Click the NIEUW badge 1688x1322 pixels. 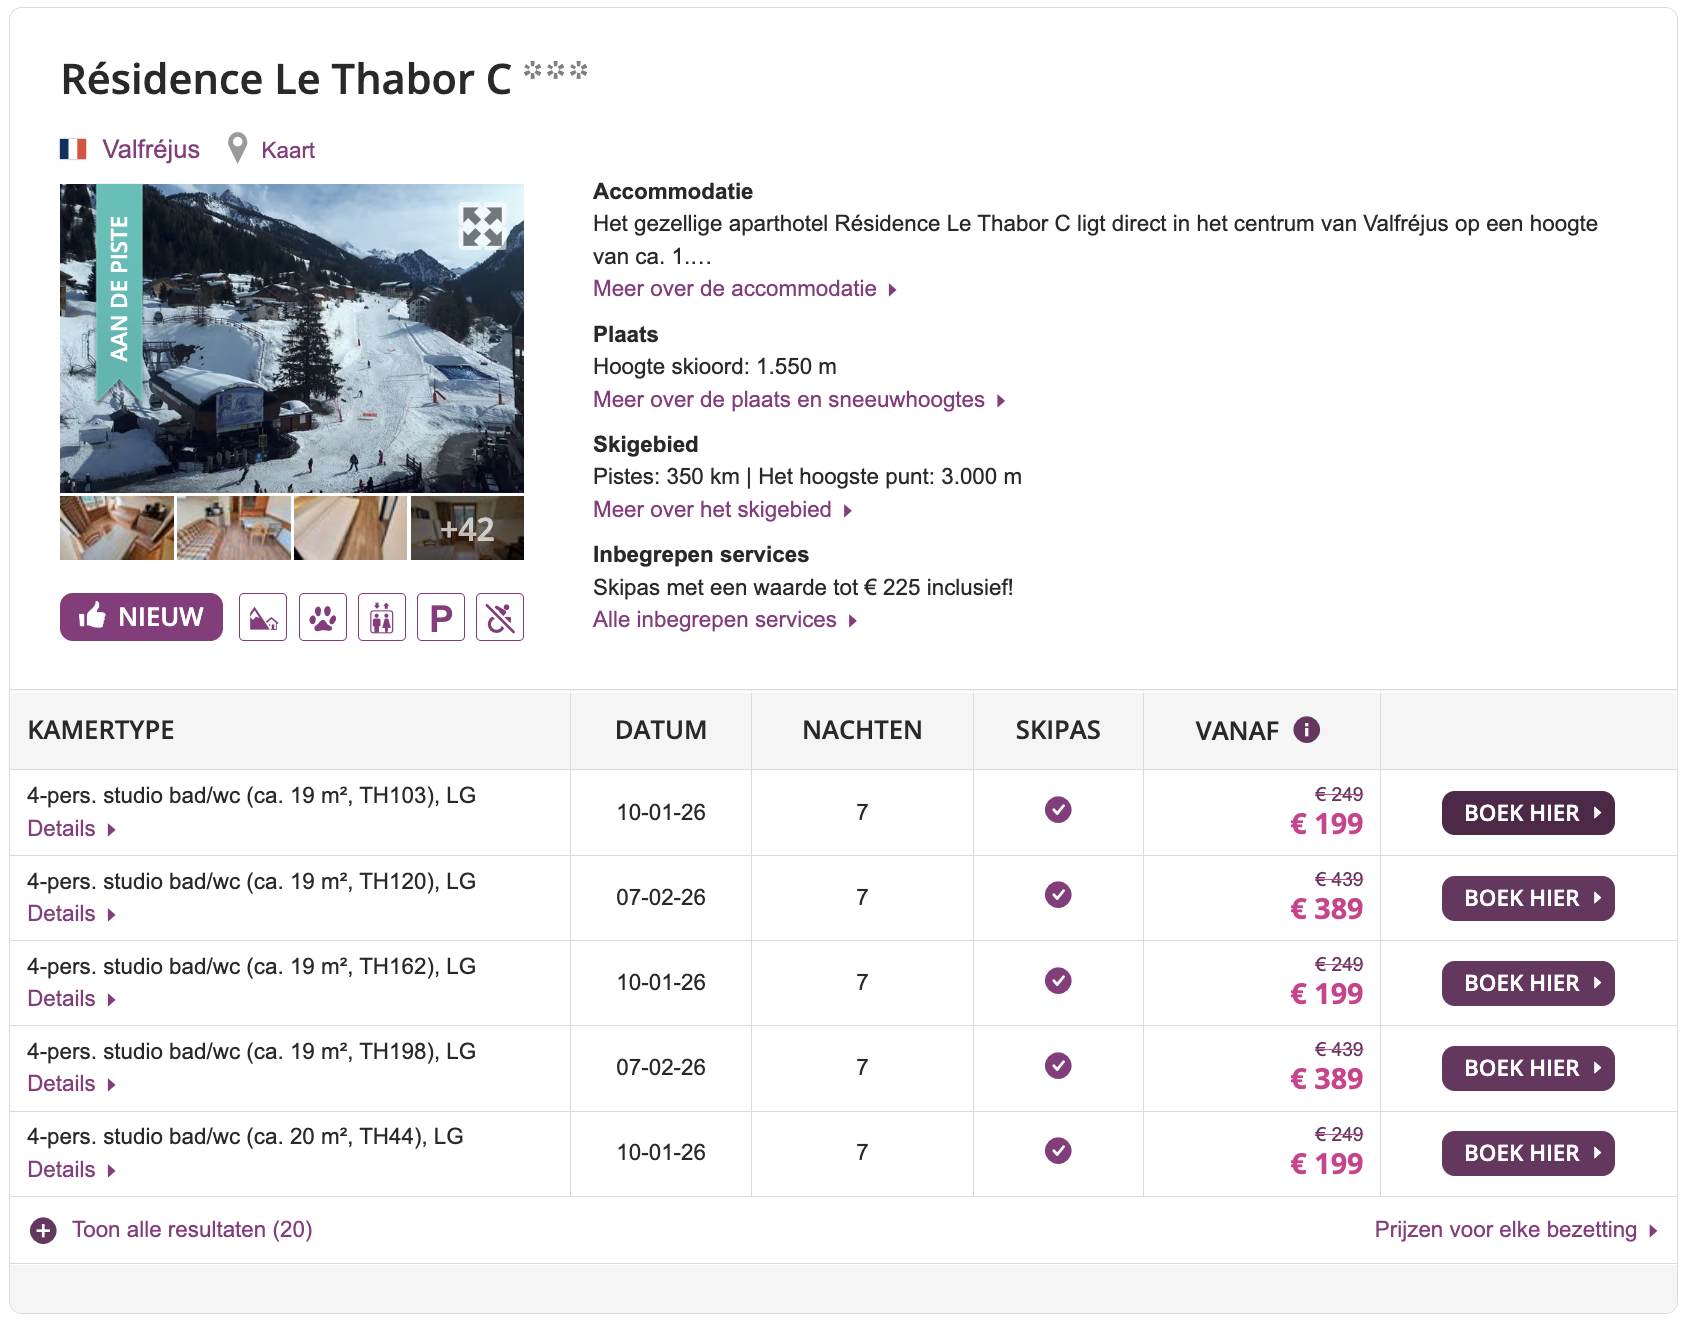(x=141, y=617)
